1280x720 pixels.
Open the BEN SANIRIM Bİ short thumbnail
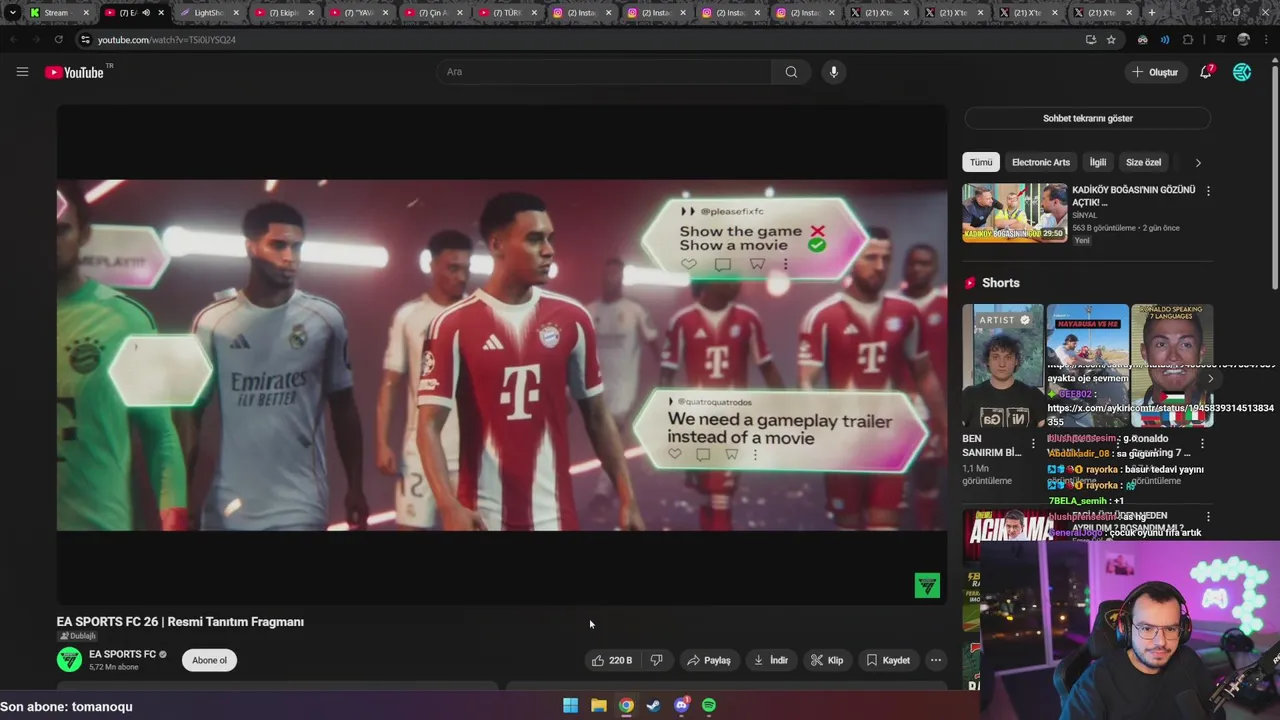click(x=1003, y=366)
